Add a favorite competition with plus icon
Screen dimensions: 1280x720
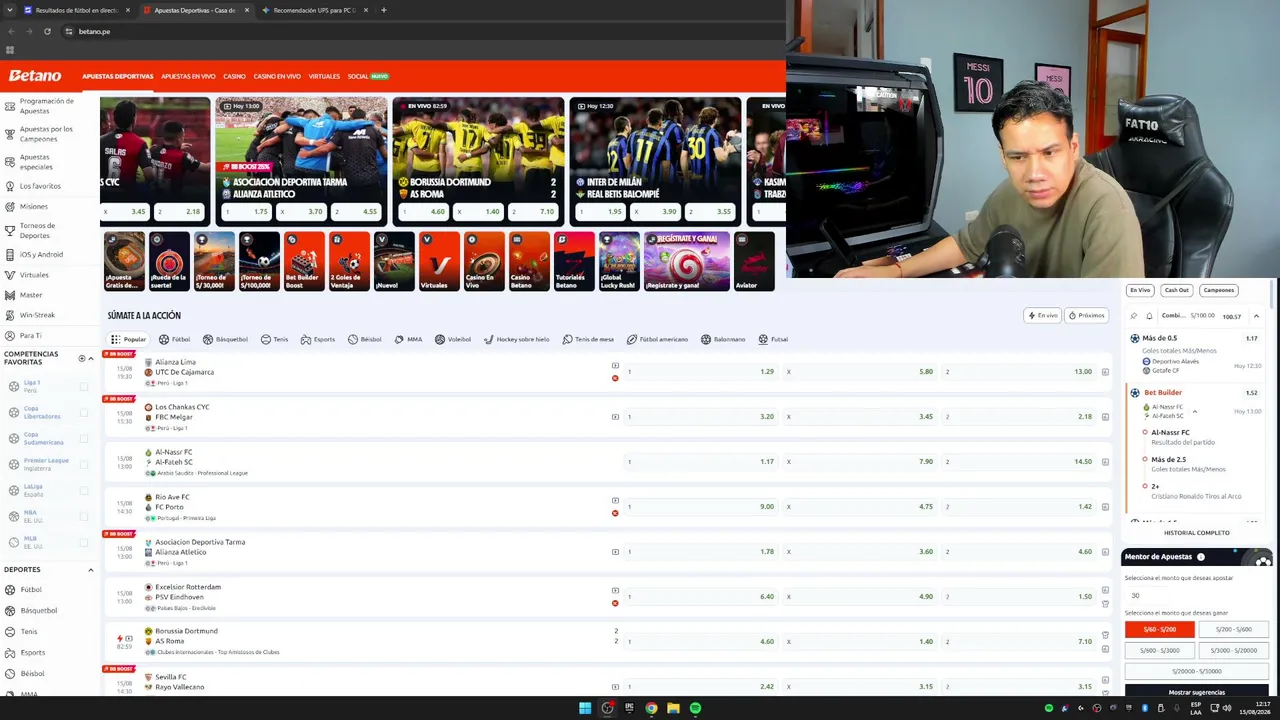click(82, 358)
